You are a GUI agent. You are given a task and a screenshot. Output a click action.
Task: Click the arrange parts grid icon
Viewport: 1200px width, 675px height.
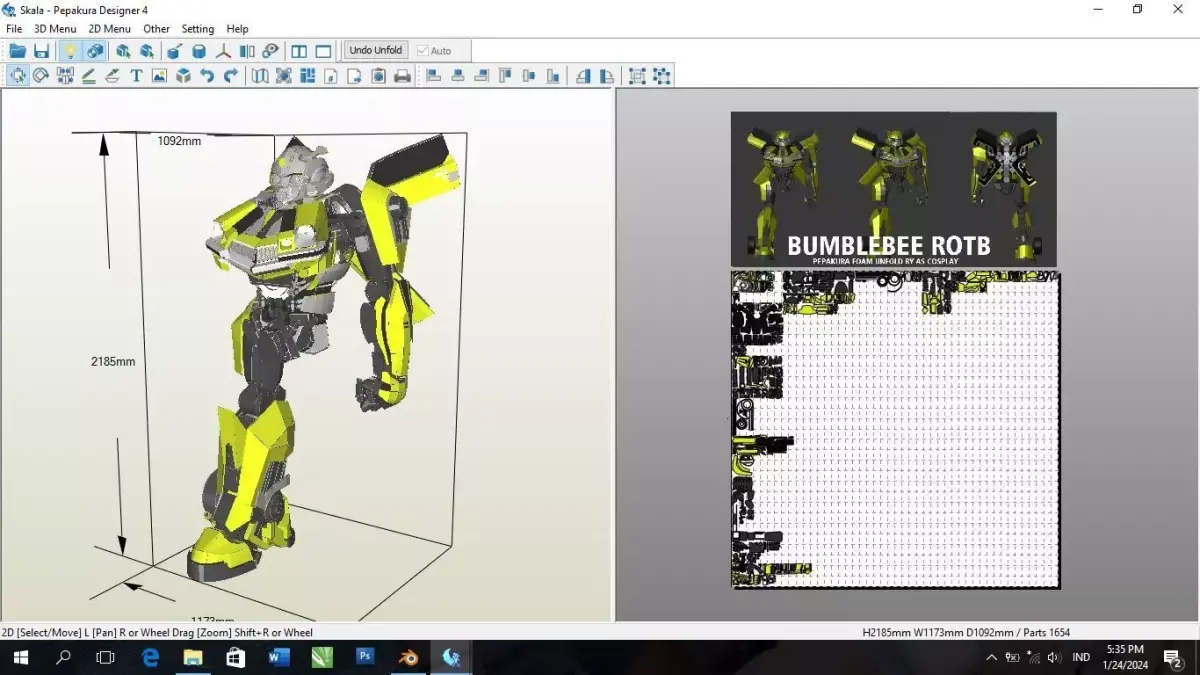(x=284, y=75)
